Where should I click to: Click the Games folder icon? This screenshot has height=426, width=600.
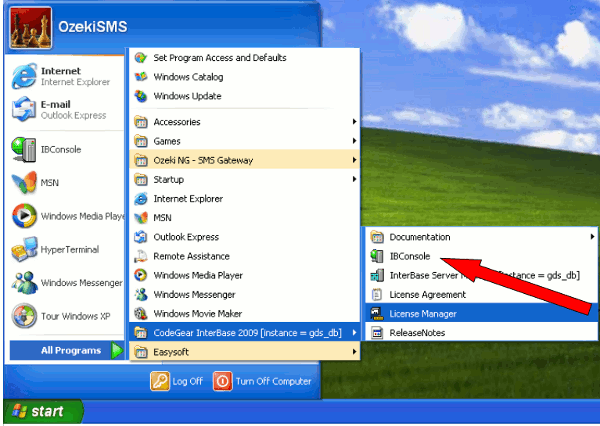(x=141, y=141)
